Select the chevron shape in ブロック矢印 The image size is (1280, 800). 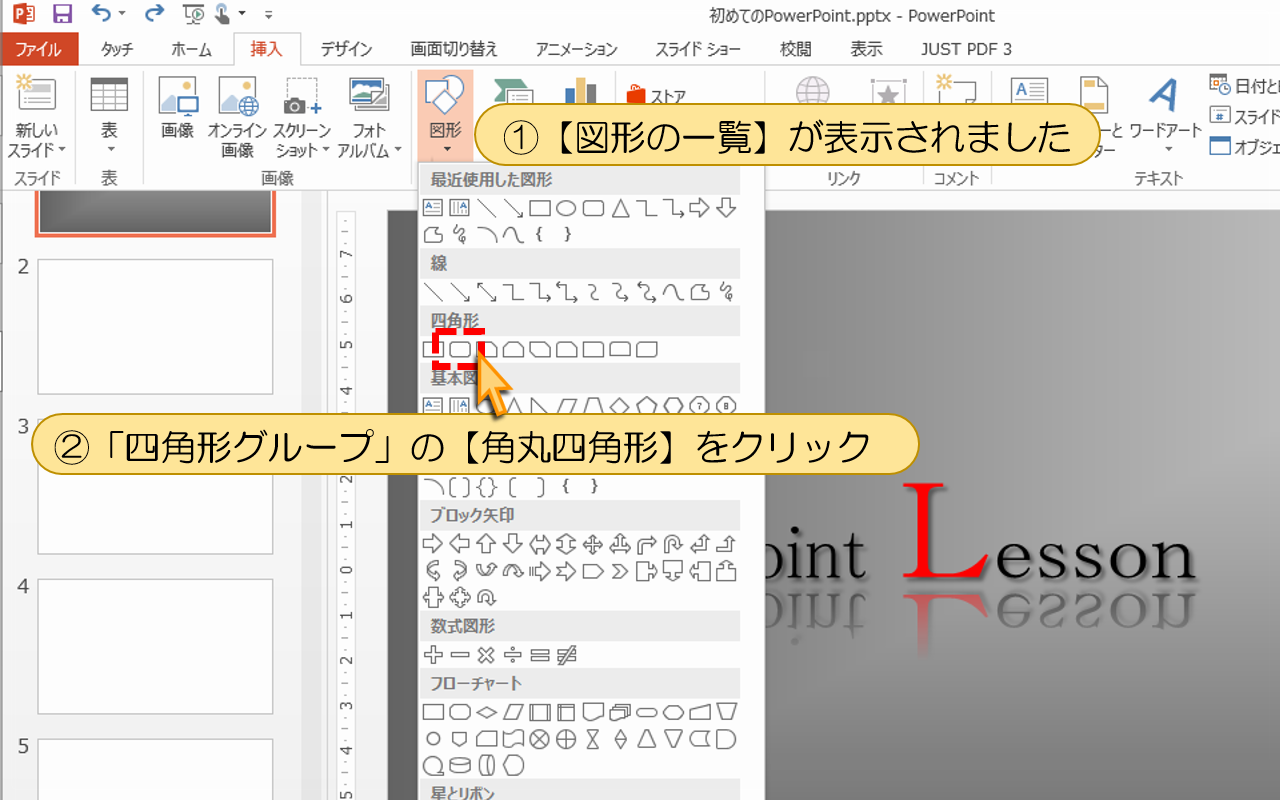[x=620, y=571]
